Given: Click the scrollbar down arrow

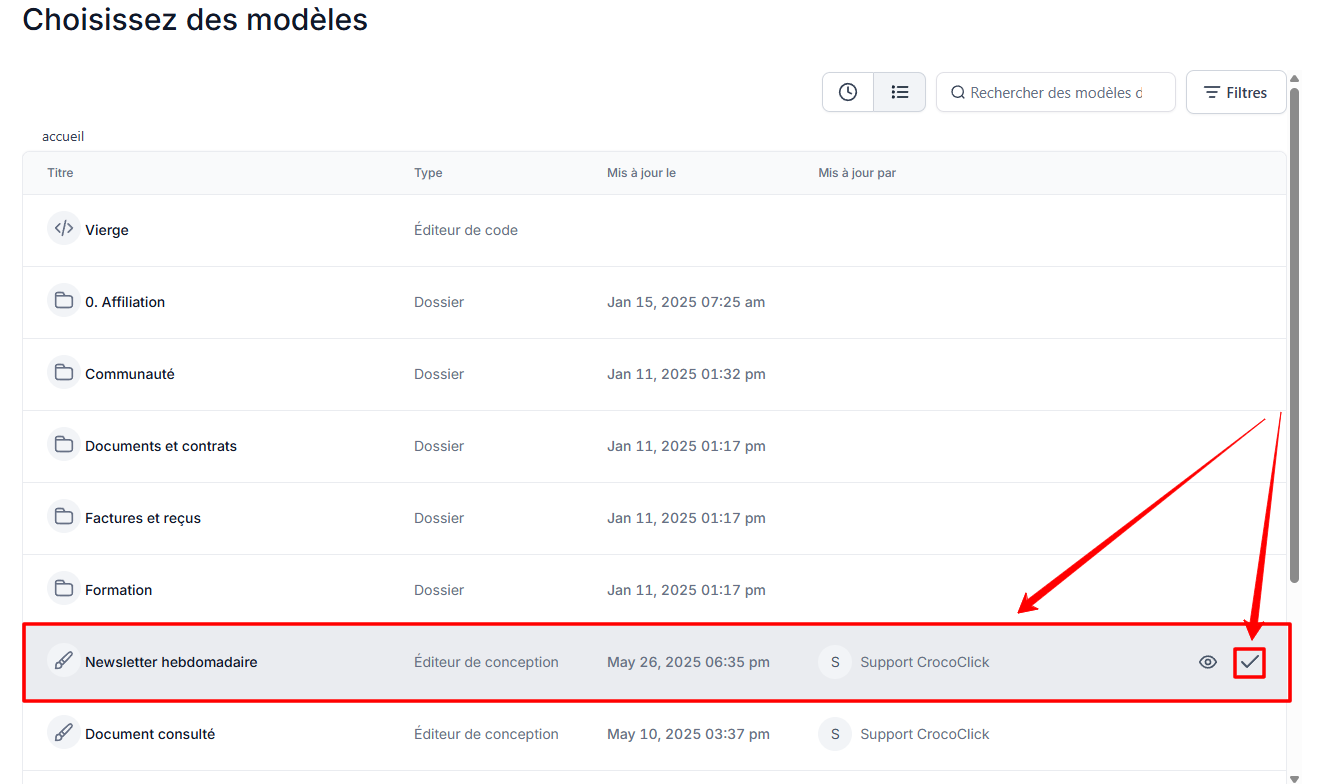Looking at the screenshot, I should point(1294,778).
